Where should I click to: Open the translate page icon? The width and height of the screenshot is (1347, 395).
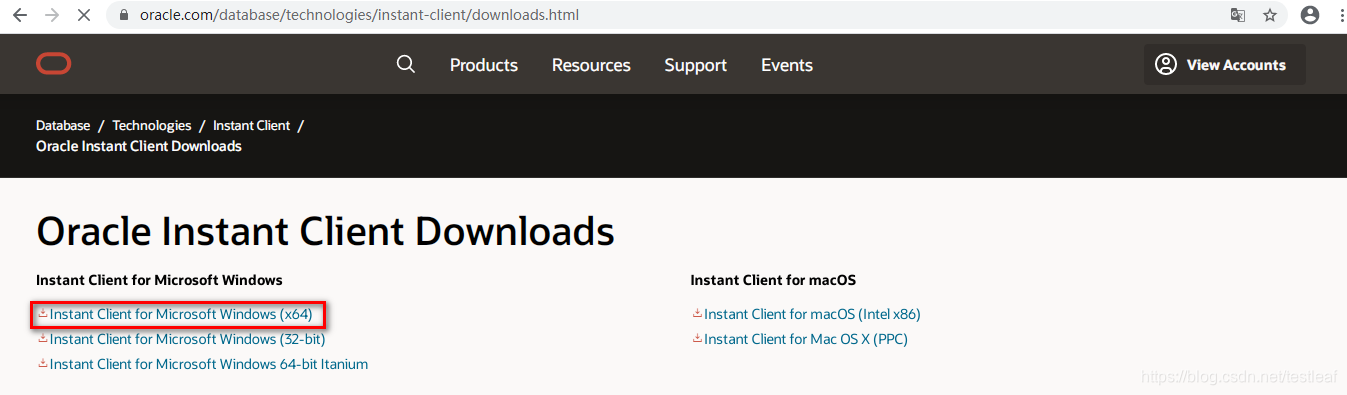1238,15
